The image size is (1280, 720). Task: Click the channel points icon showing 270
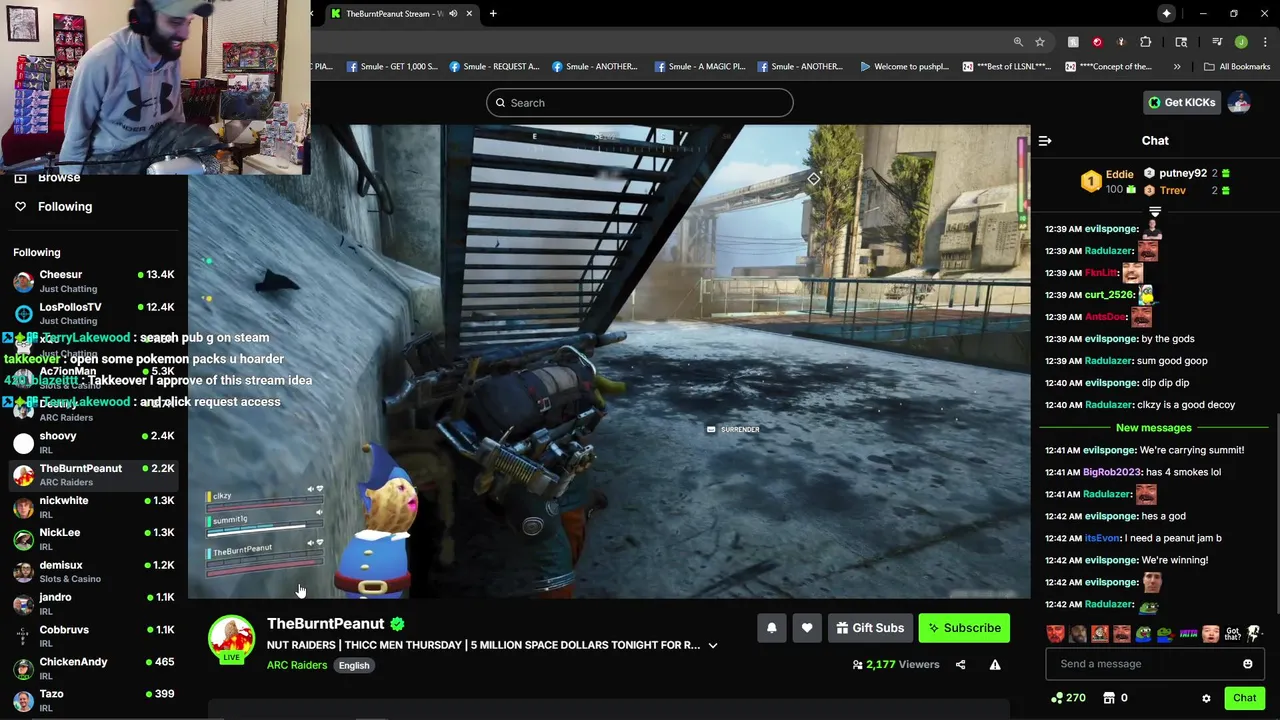click(x=1057, y=698)
